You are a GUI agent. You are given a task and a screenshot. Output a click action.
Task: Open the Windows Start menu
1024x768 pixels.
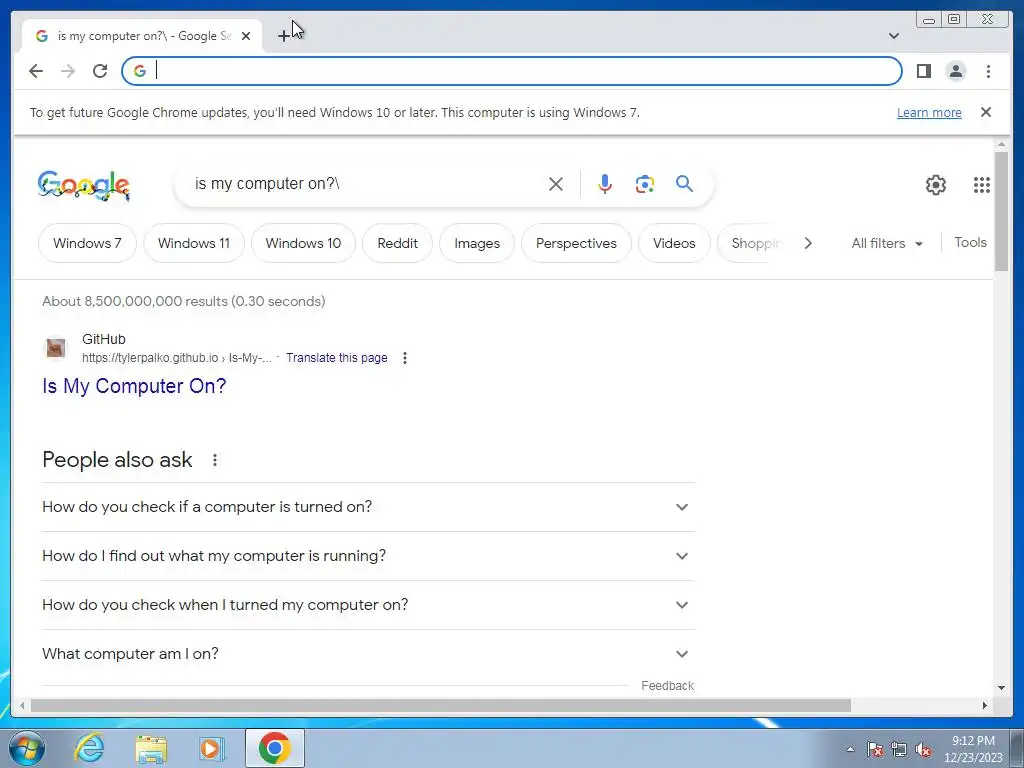point(27,748)
